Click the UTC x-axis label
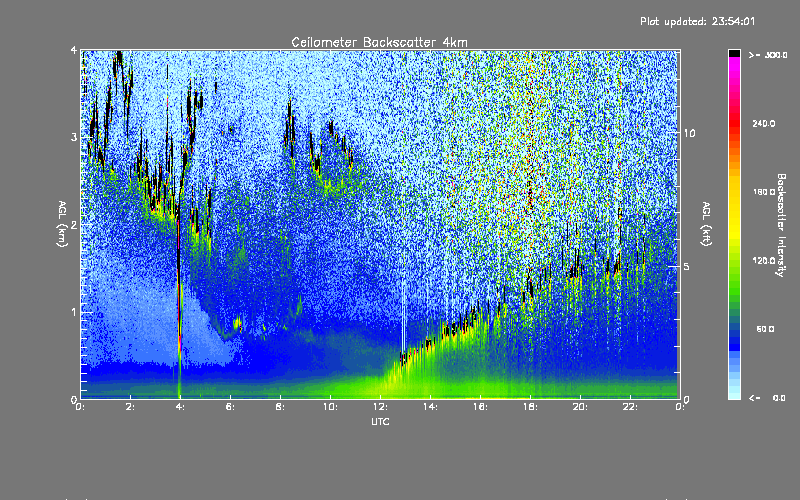The image size is (800, 500). tap(380, 422)
